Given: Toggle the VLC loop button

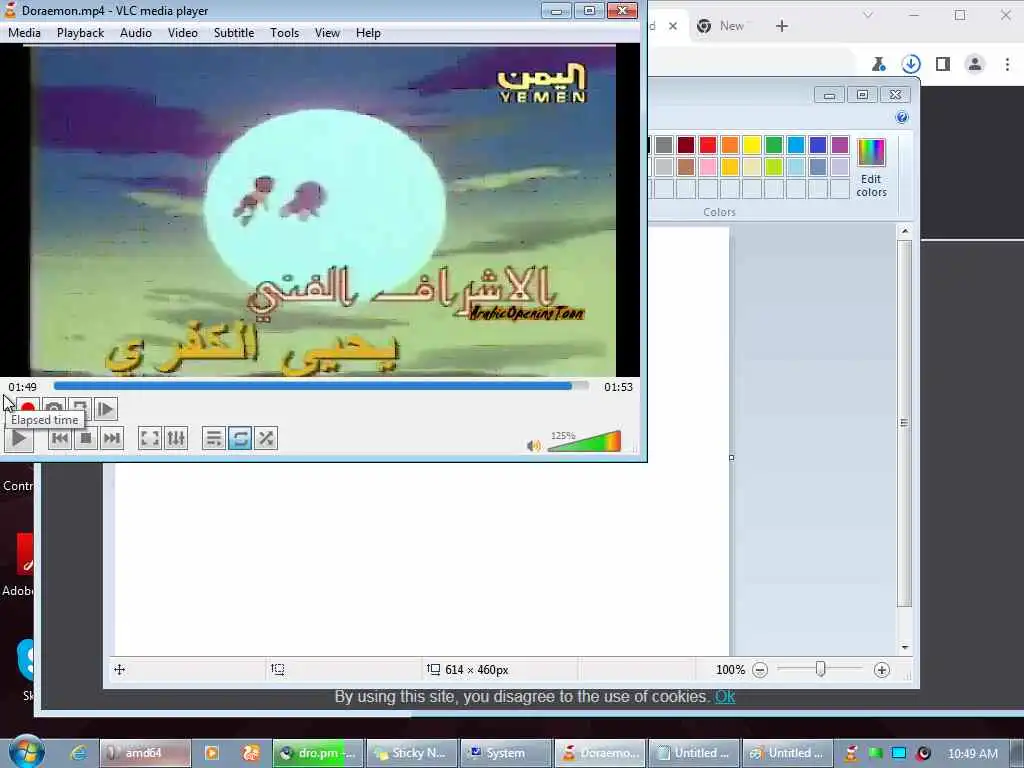Looking at the screenshot, I should tap(240, 438).
